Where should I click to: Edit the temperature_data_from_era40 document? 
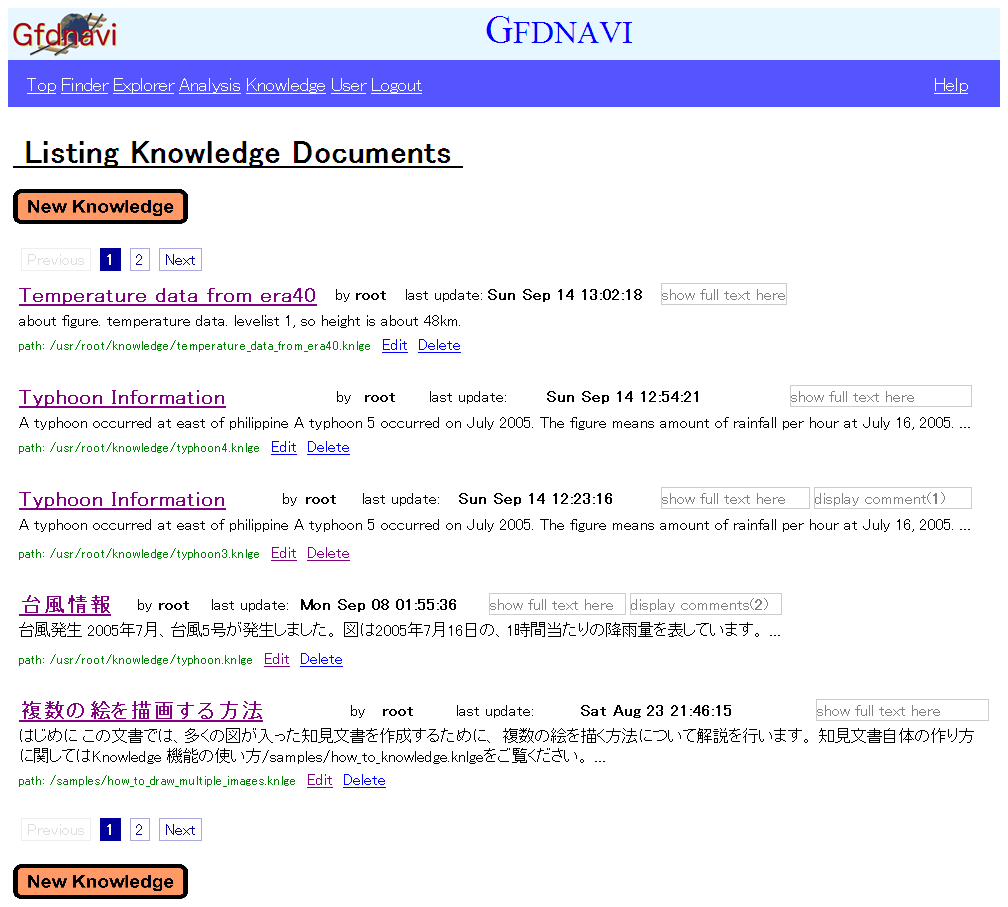394,346
